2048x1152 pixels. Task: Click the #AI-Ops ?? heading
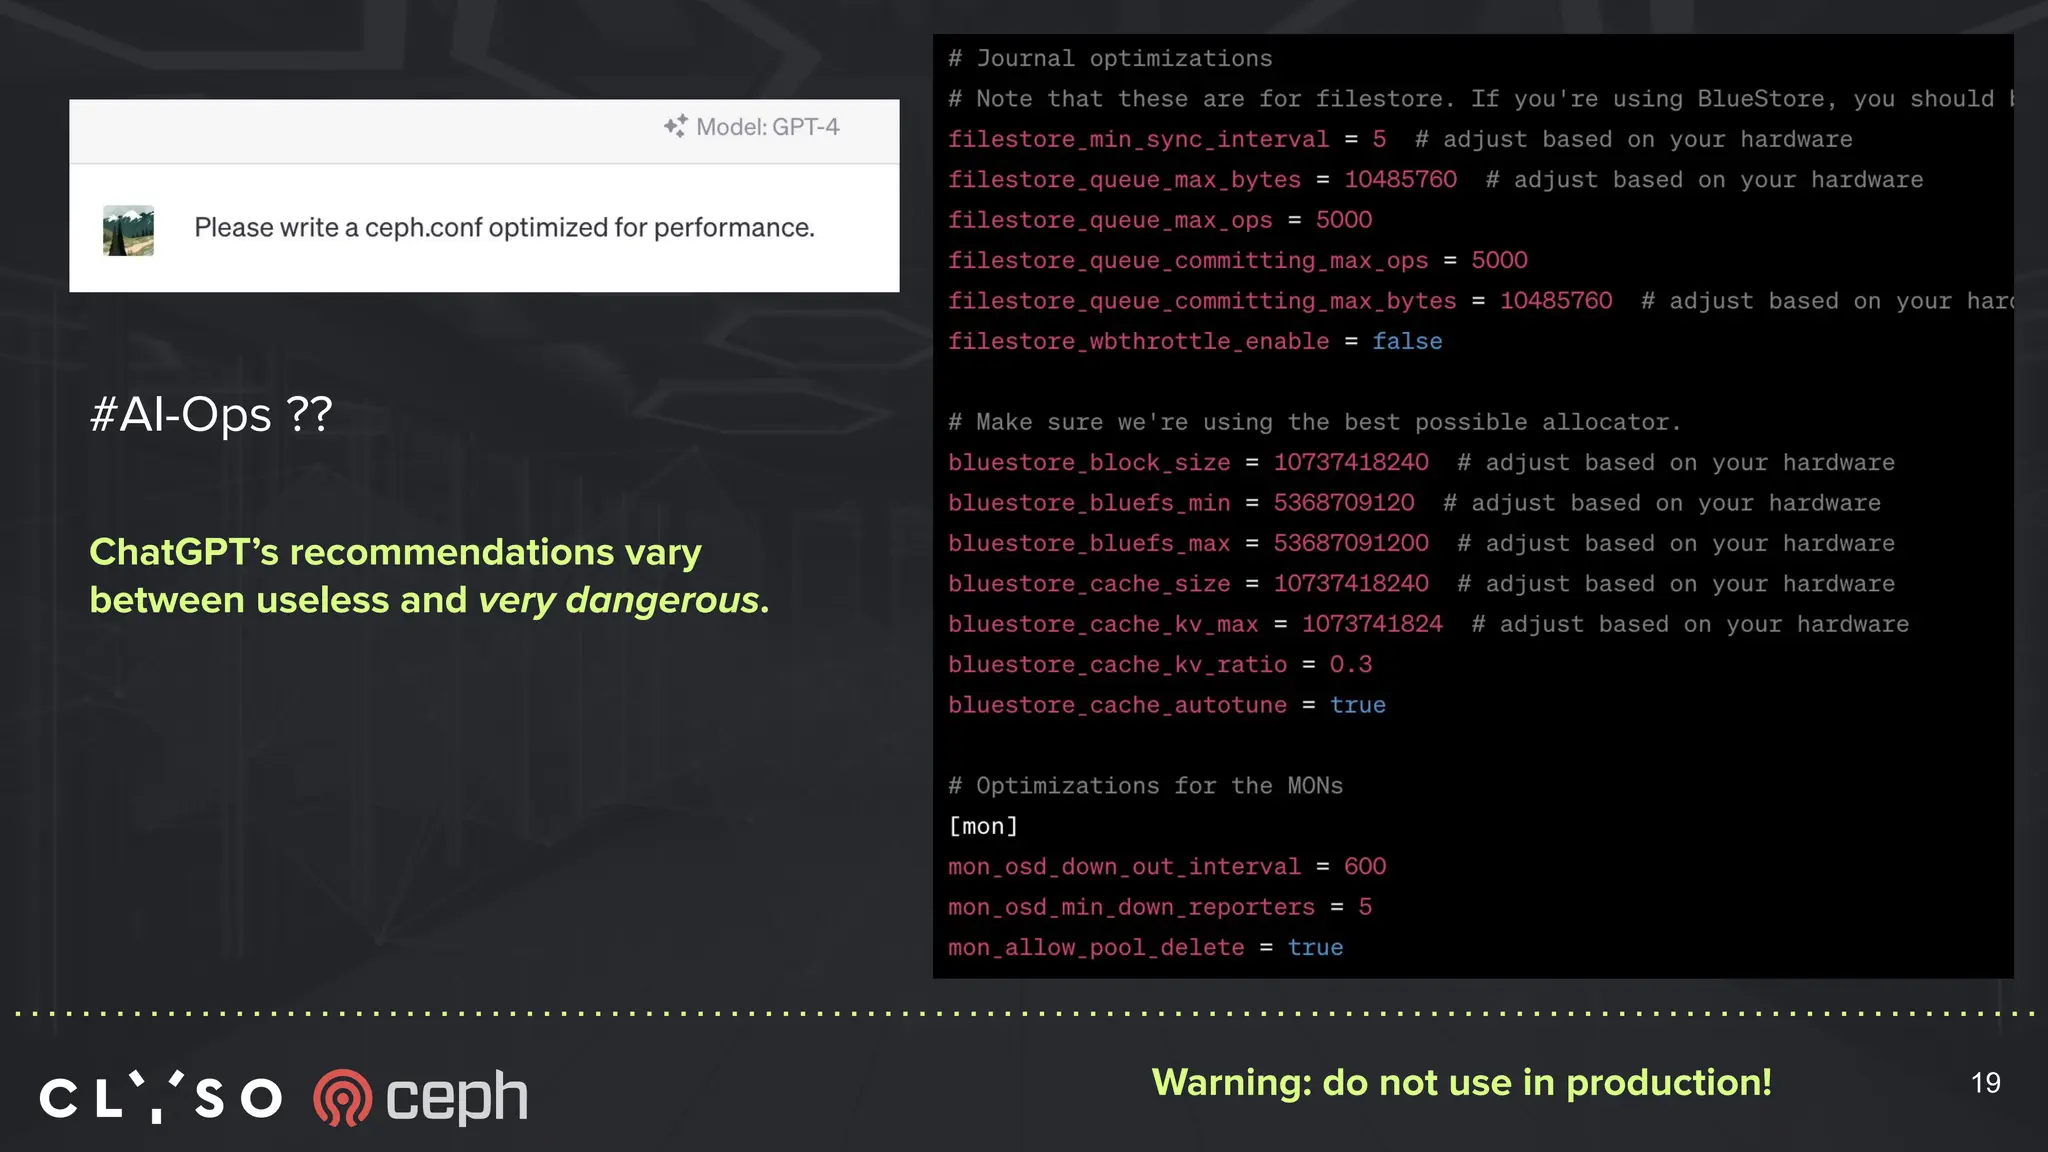[x=210, y=414]
